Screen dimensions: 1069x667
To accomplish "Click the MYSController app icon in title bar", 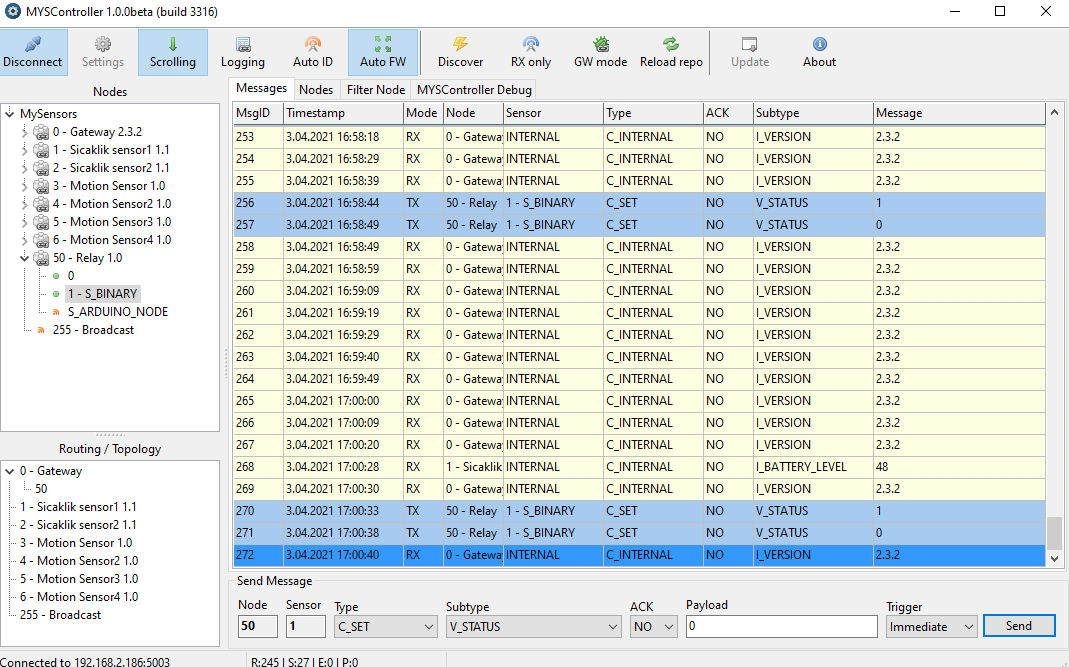I will (x=12, y=12).
